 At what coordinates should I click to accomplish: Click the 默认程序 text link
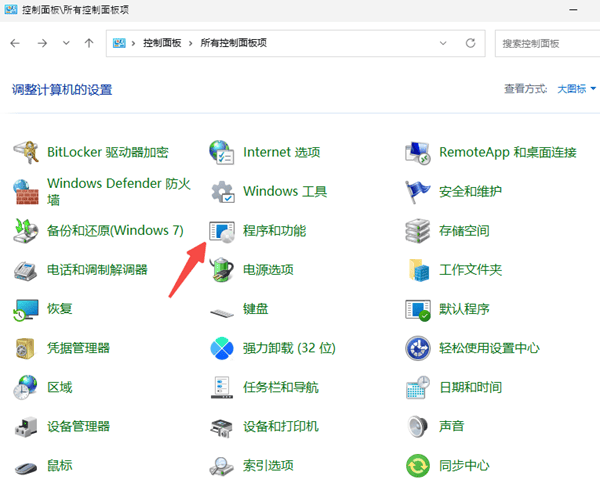click(x=464, y=309)
